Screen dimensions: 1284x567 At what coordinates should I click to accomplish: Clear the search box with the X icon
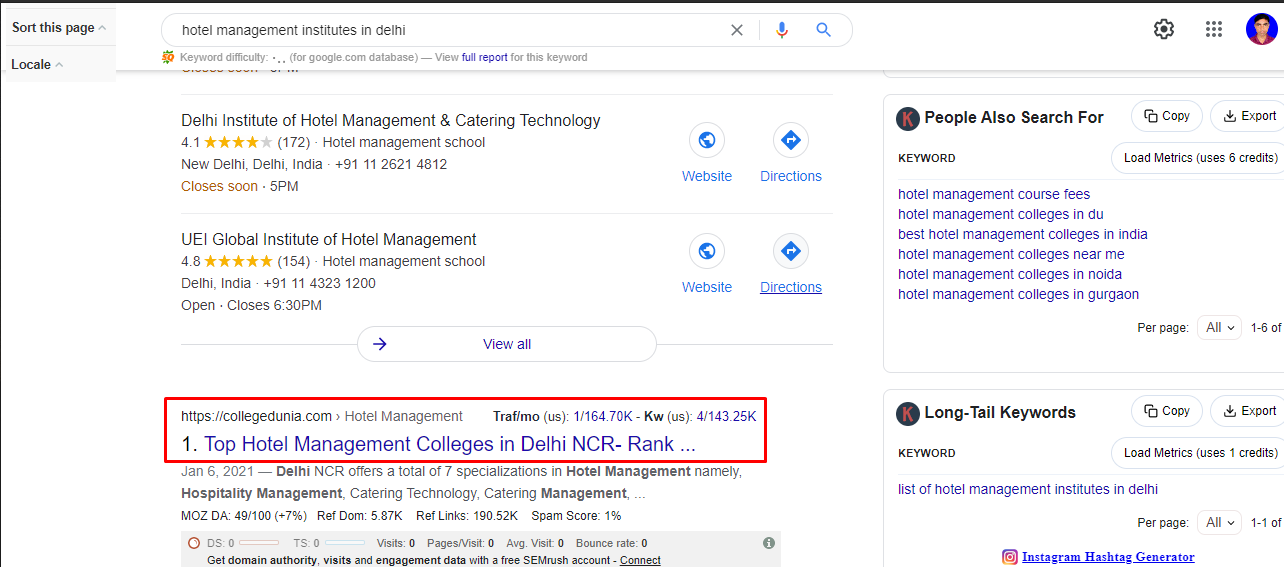737,30
